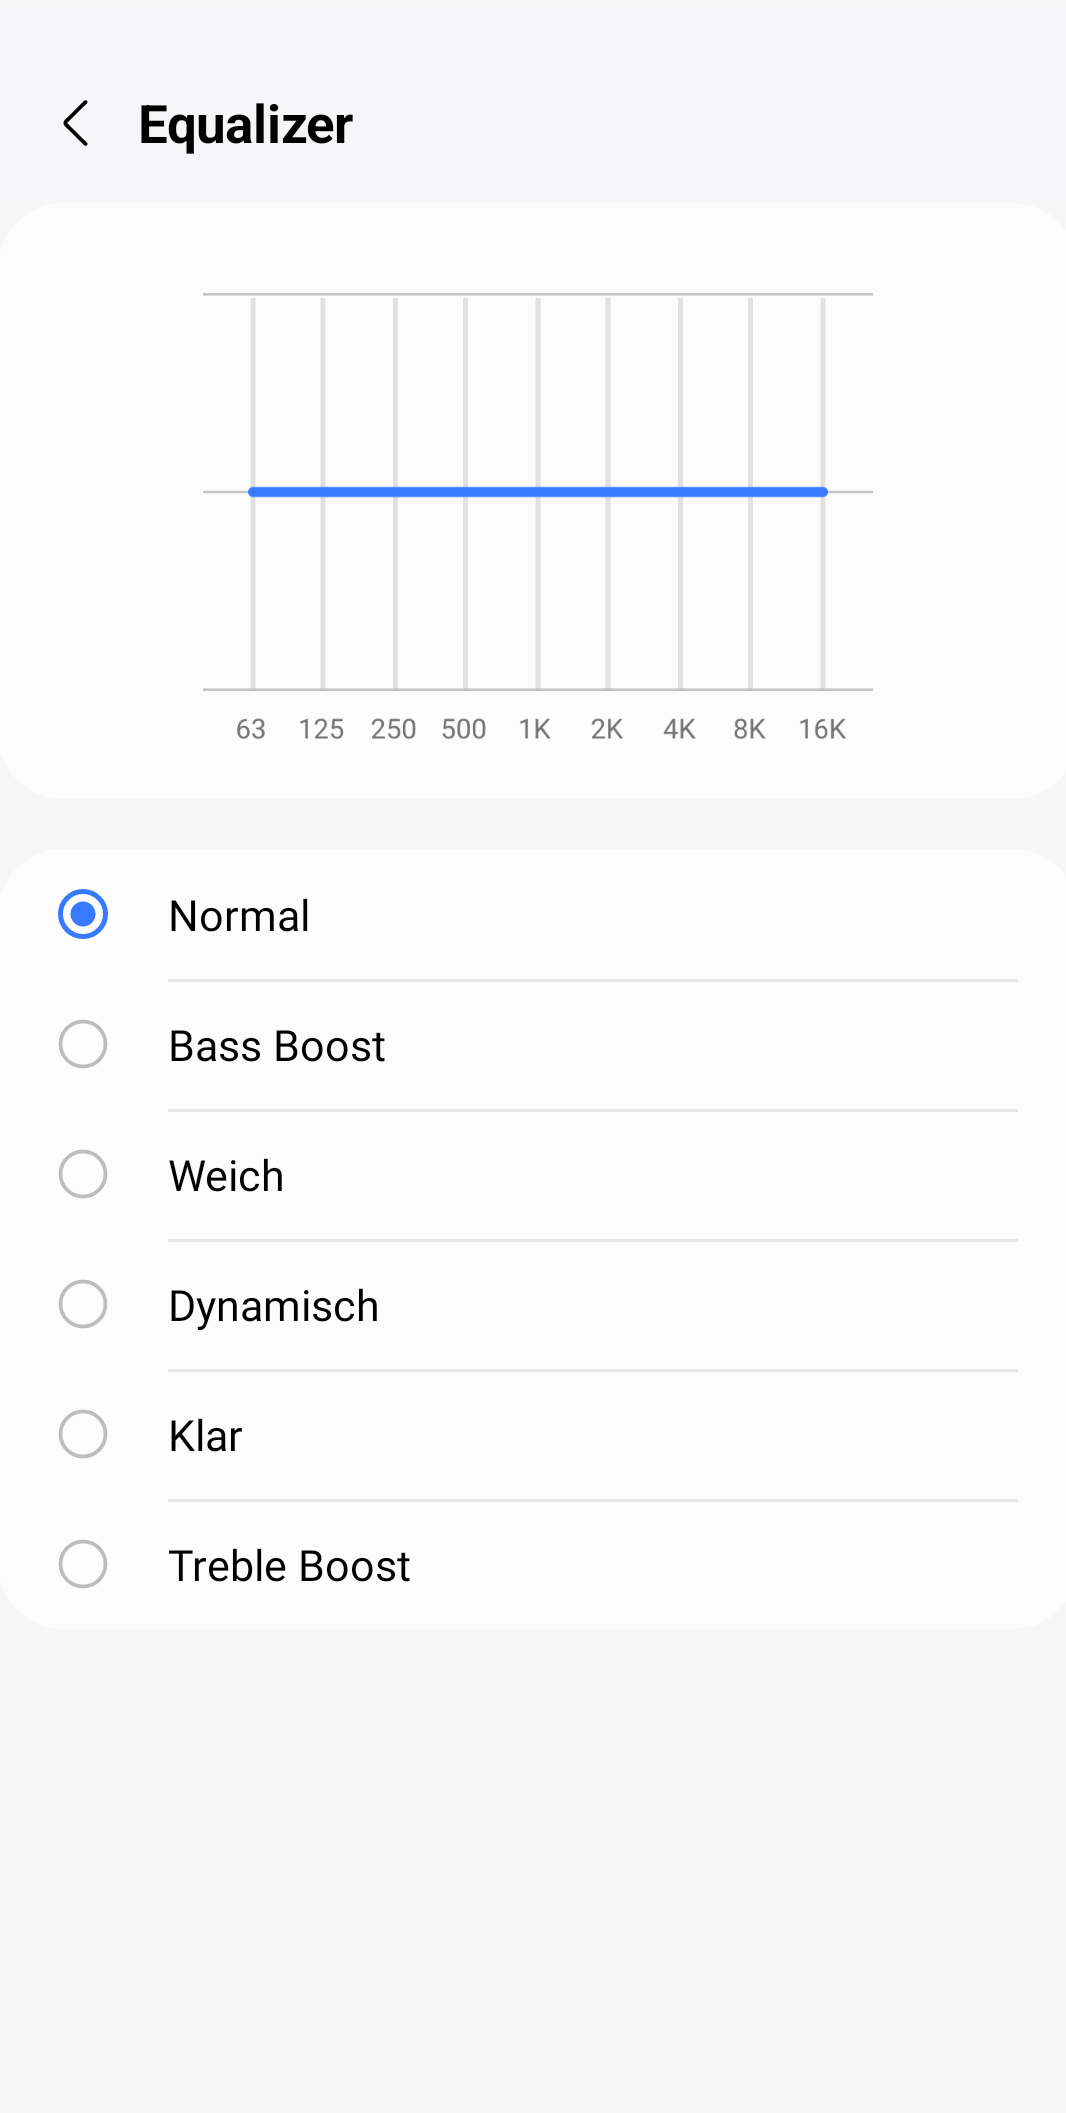The image size is (1066, 2113).
Task: Tap the Treble Boost preset label
Action: [x=289, y=1567]
